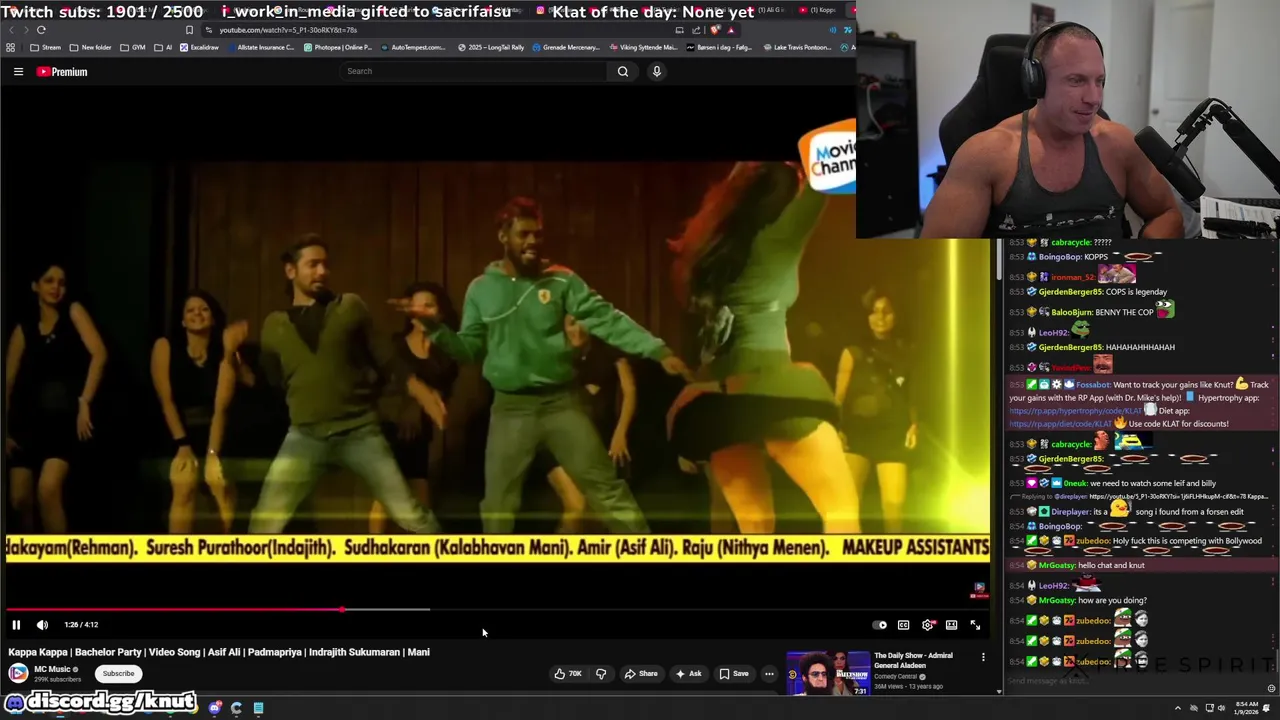Click the bookmark icon beside the URL
1280x720 pixels.
click(189, 30)
